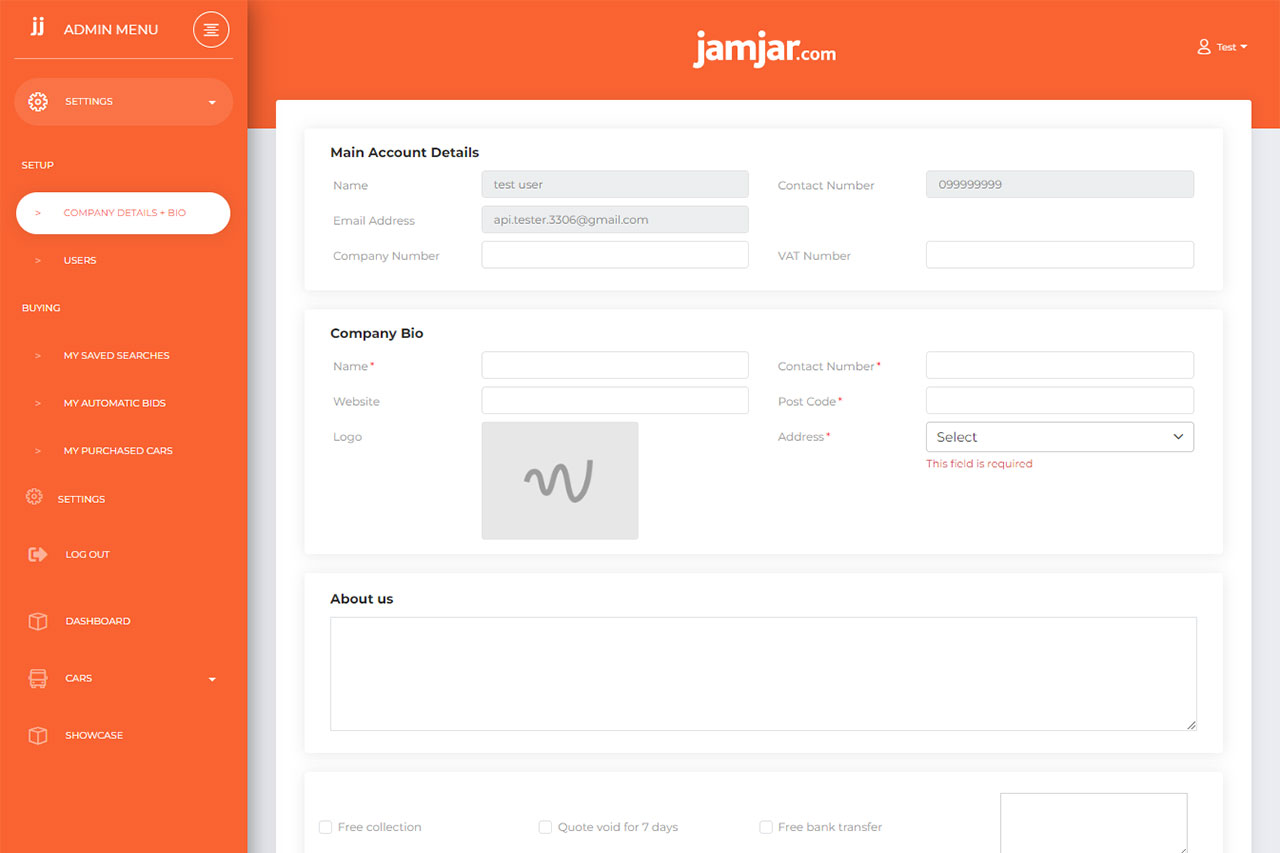Click the jamjar.com header logo
Viewport: 1280px width, 853px height.
point(765,49)
